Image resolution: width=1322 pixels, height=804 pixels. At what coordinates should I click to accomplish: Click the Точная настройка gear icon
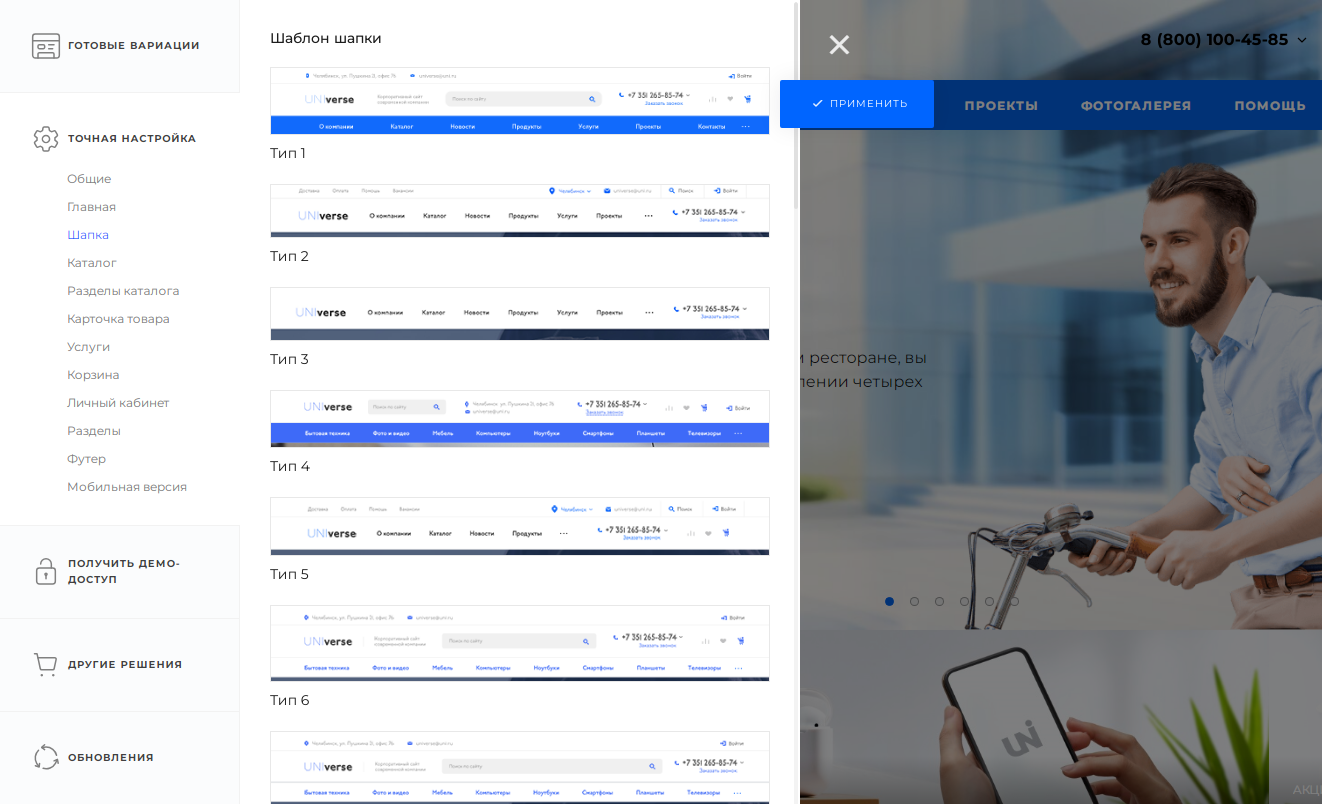[x=46, y=139]
